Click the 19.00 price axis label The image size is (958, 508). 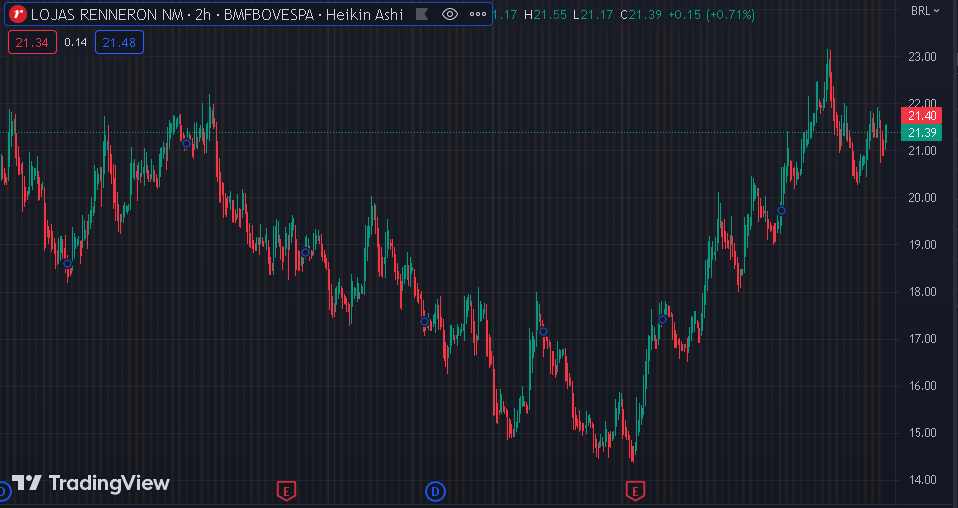click(x=922, y=245)
